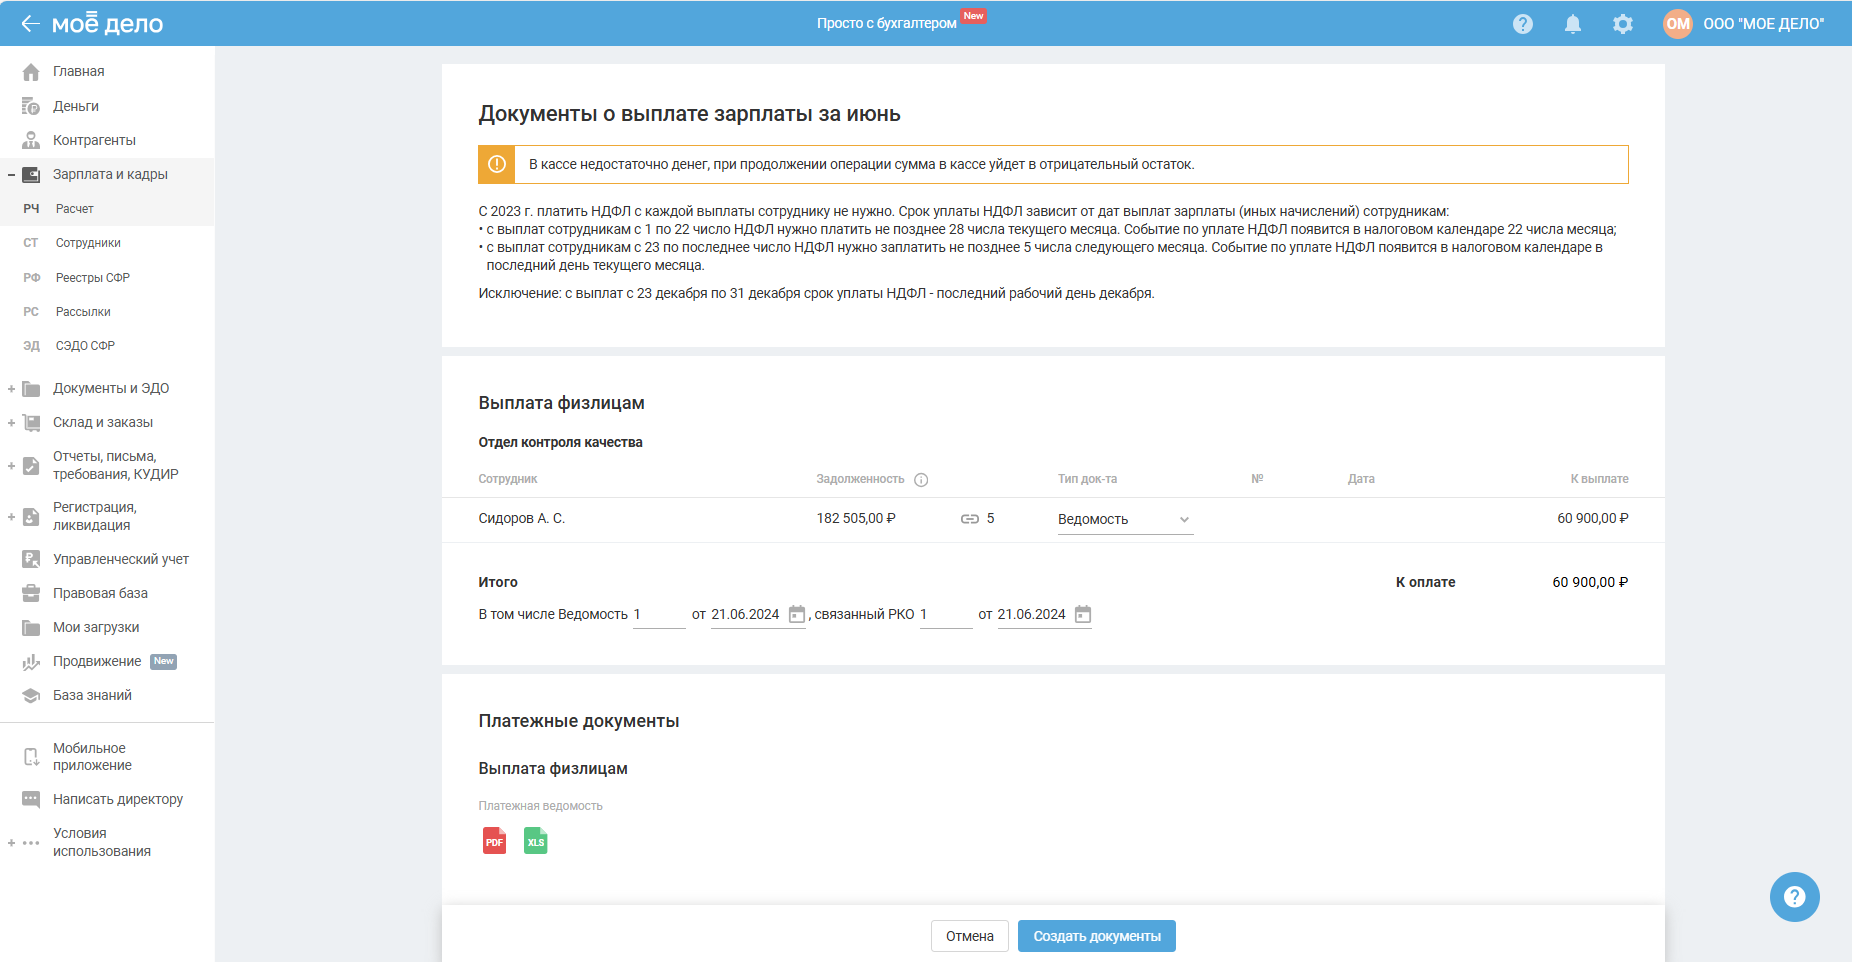
Task: Click the Главная home icon
Action: pos(31,72)
